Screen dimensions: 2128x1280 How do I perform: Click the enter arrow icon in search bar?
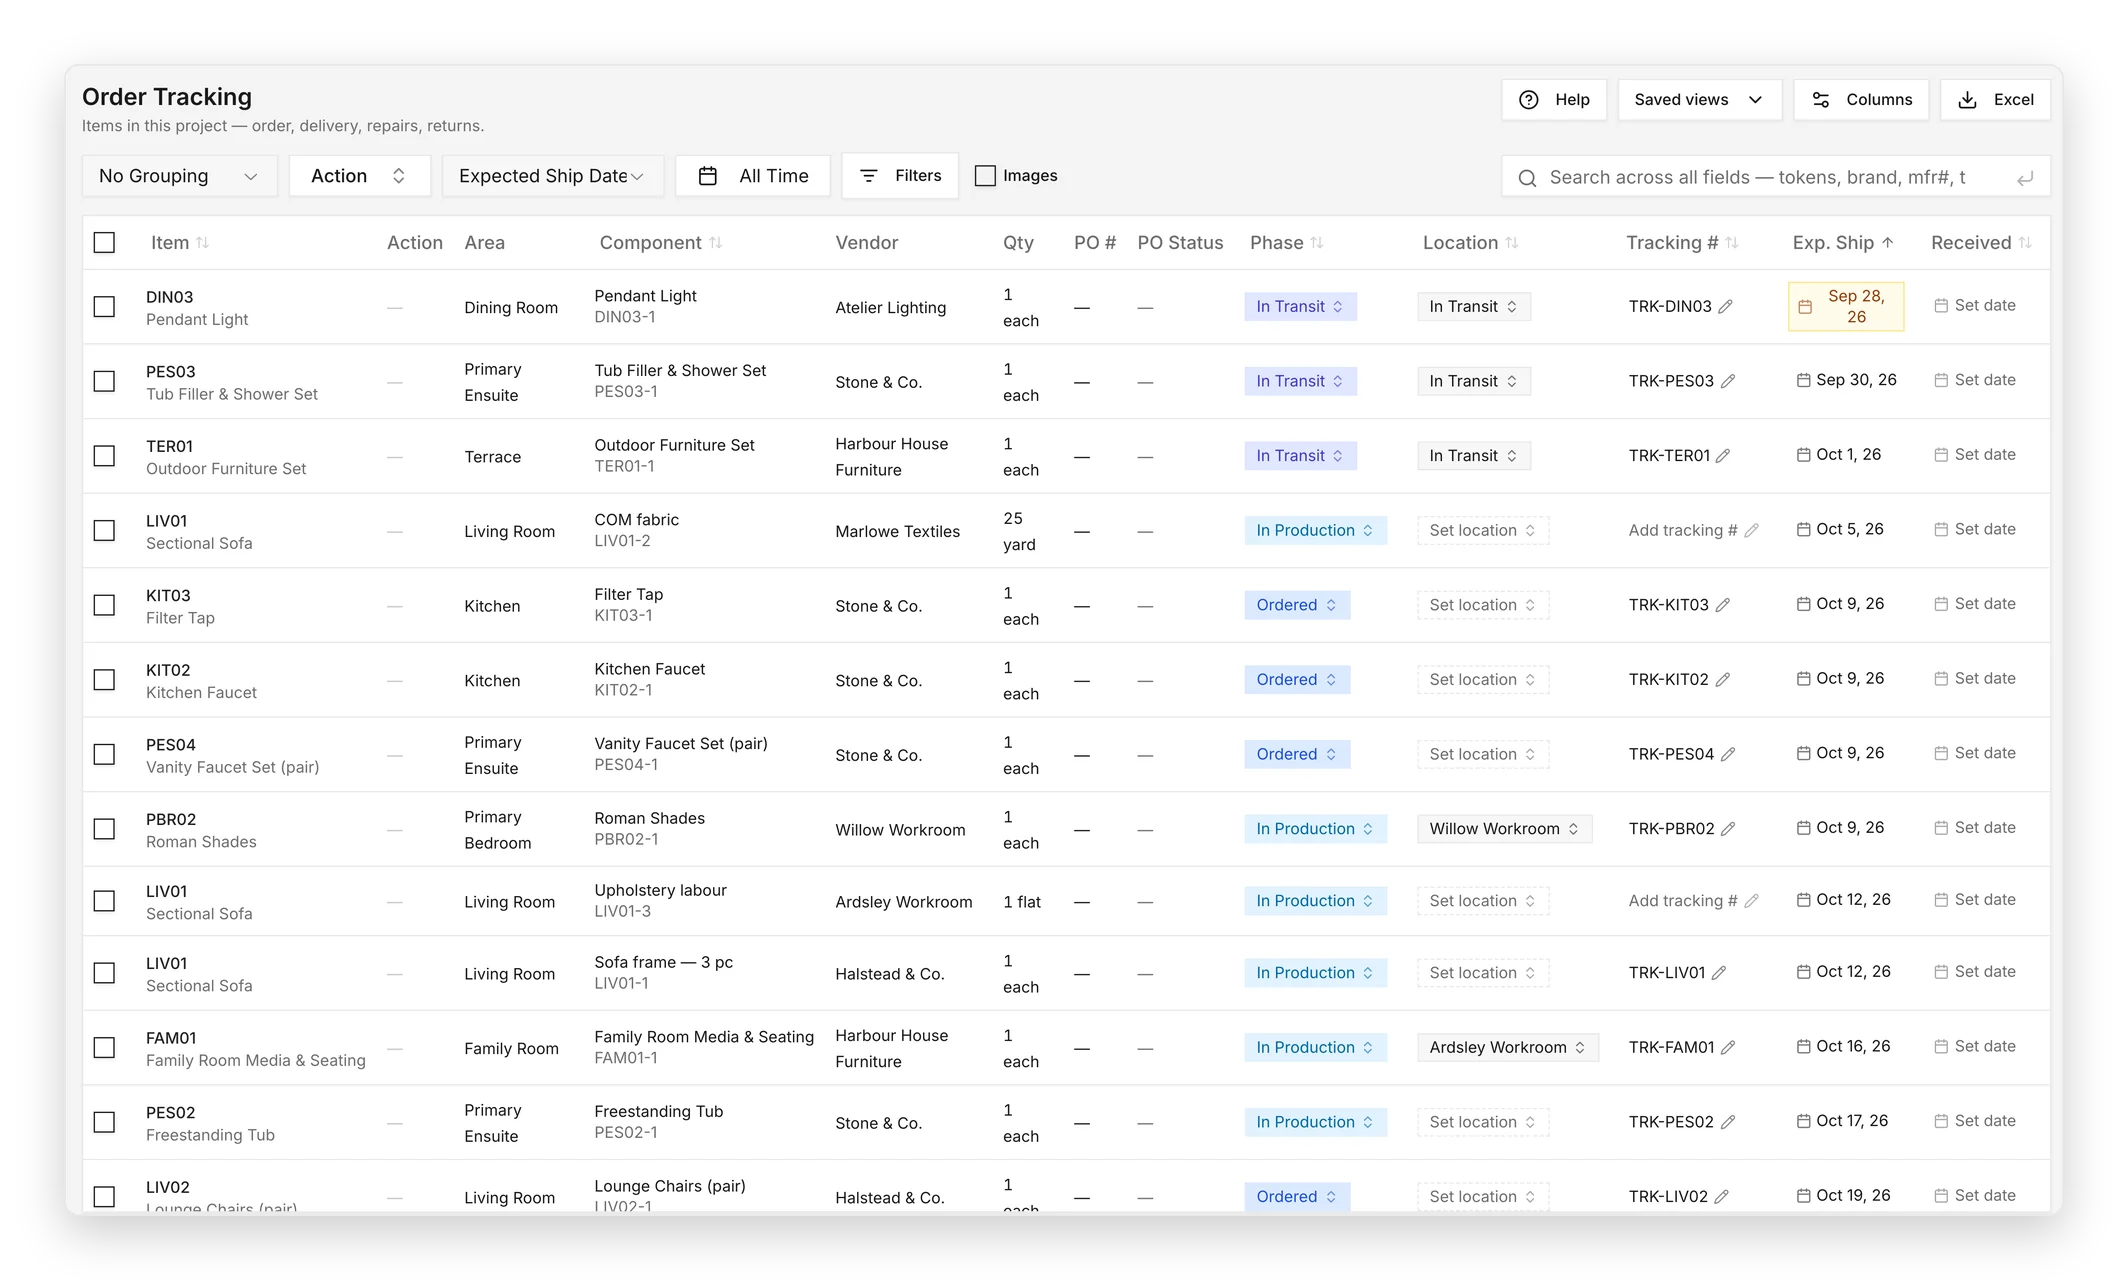click(x=2025, y=178)
